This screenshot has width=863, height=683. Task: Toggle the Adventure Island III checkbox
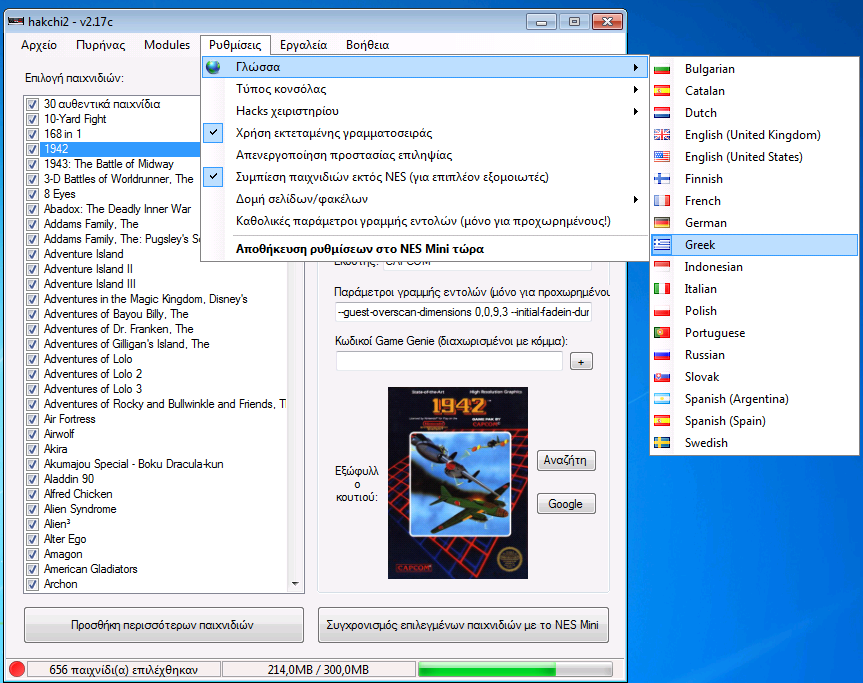32,284
